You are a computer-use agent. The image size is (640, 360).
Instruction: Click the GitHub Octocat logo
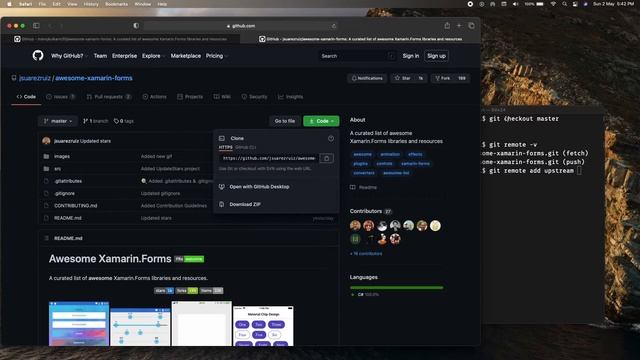38,55
